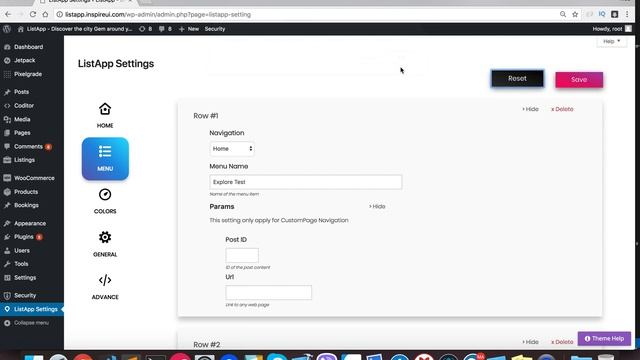
Task: Open Chrome three-dot menu
Action: [627, 14]
